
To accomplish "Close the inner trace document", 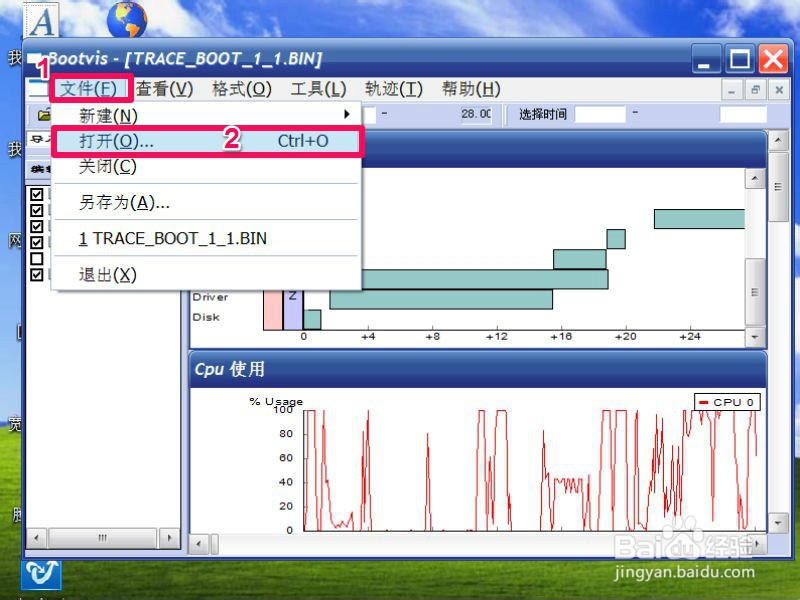I will coord(779,90).
